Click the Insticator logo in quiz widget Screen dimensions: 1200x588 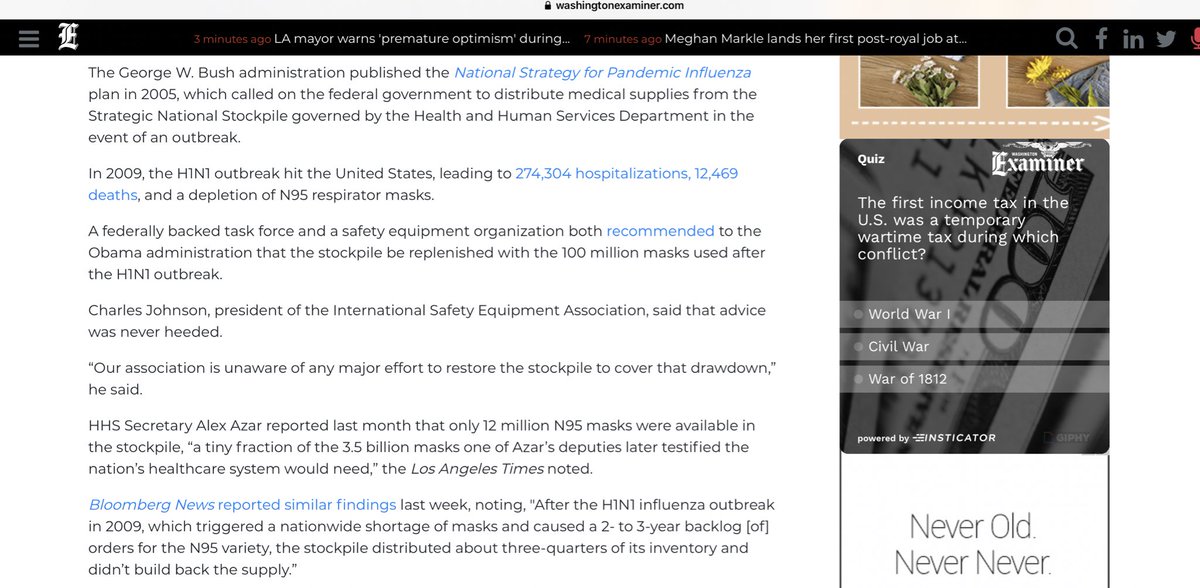click(955, 438)
